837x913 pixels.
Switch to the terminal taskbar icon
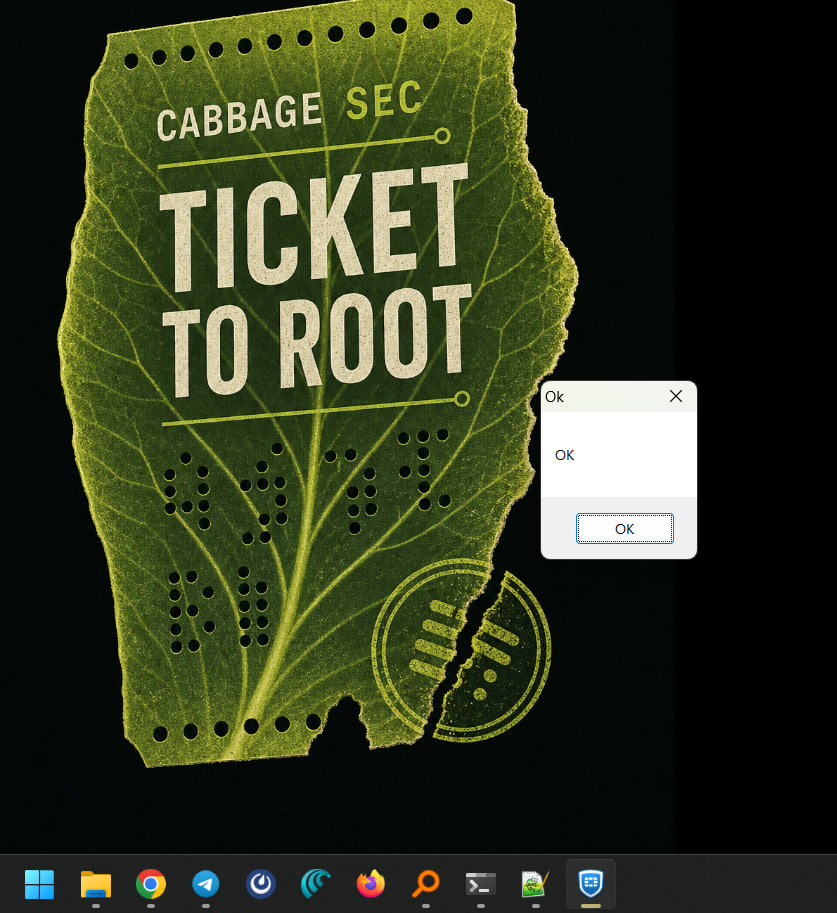[481, 884]
